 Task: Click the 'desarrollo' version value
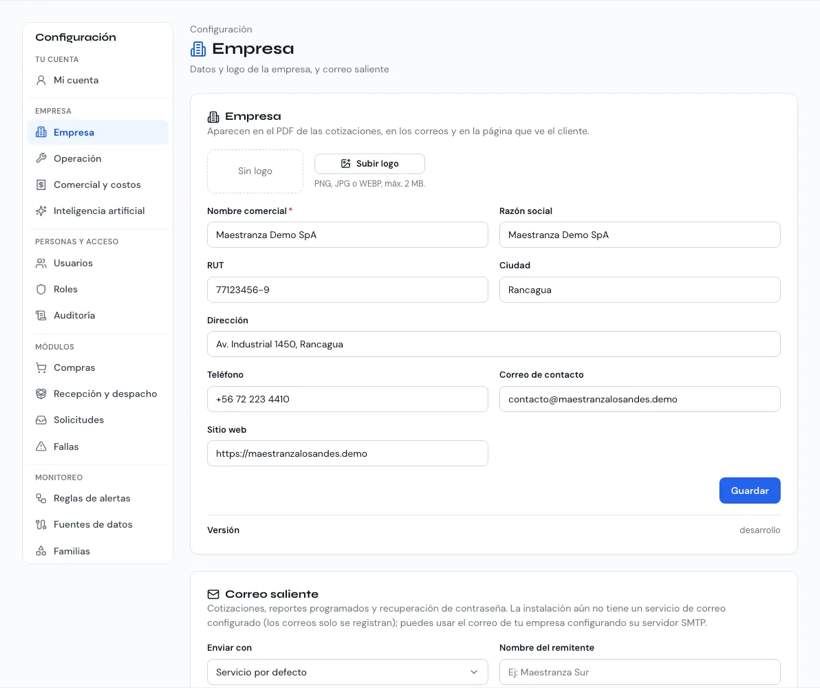click(x=759, y=530)
